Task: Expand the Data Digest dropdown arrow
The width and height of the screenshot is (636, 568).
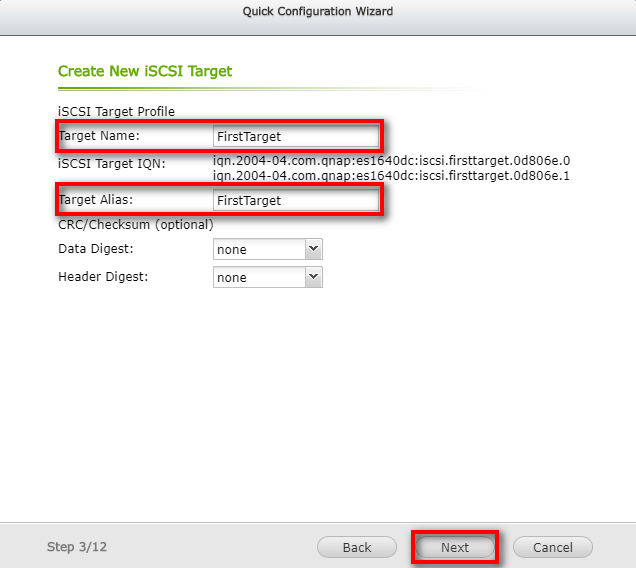Action: tap(313, 249)
